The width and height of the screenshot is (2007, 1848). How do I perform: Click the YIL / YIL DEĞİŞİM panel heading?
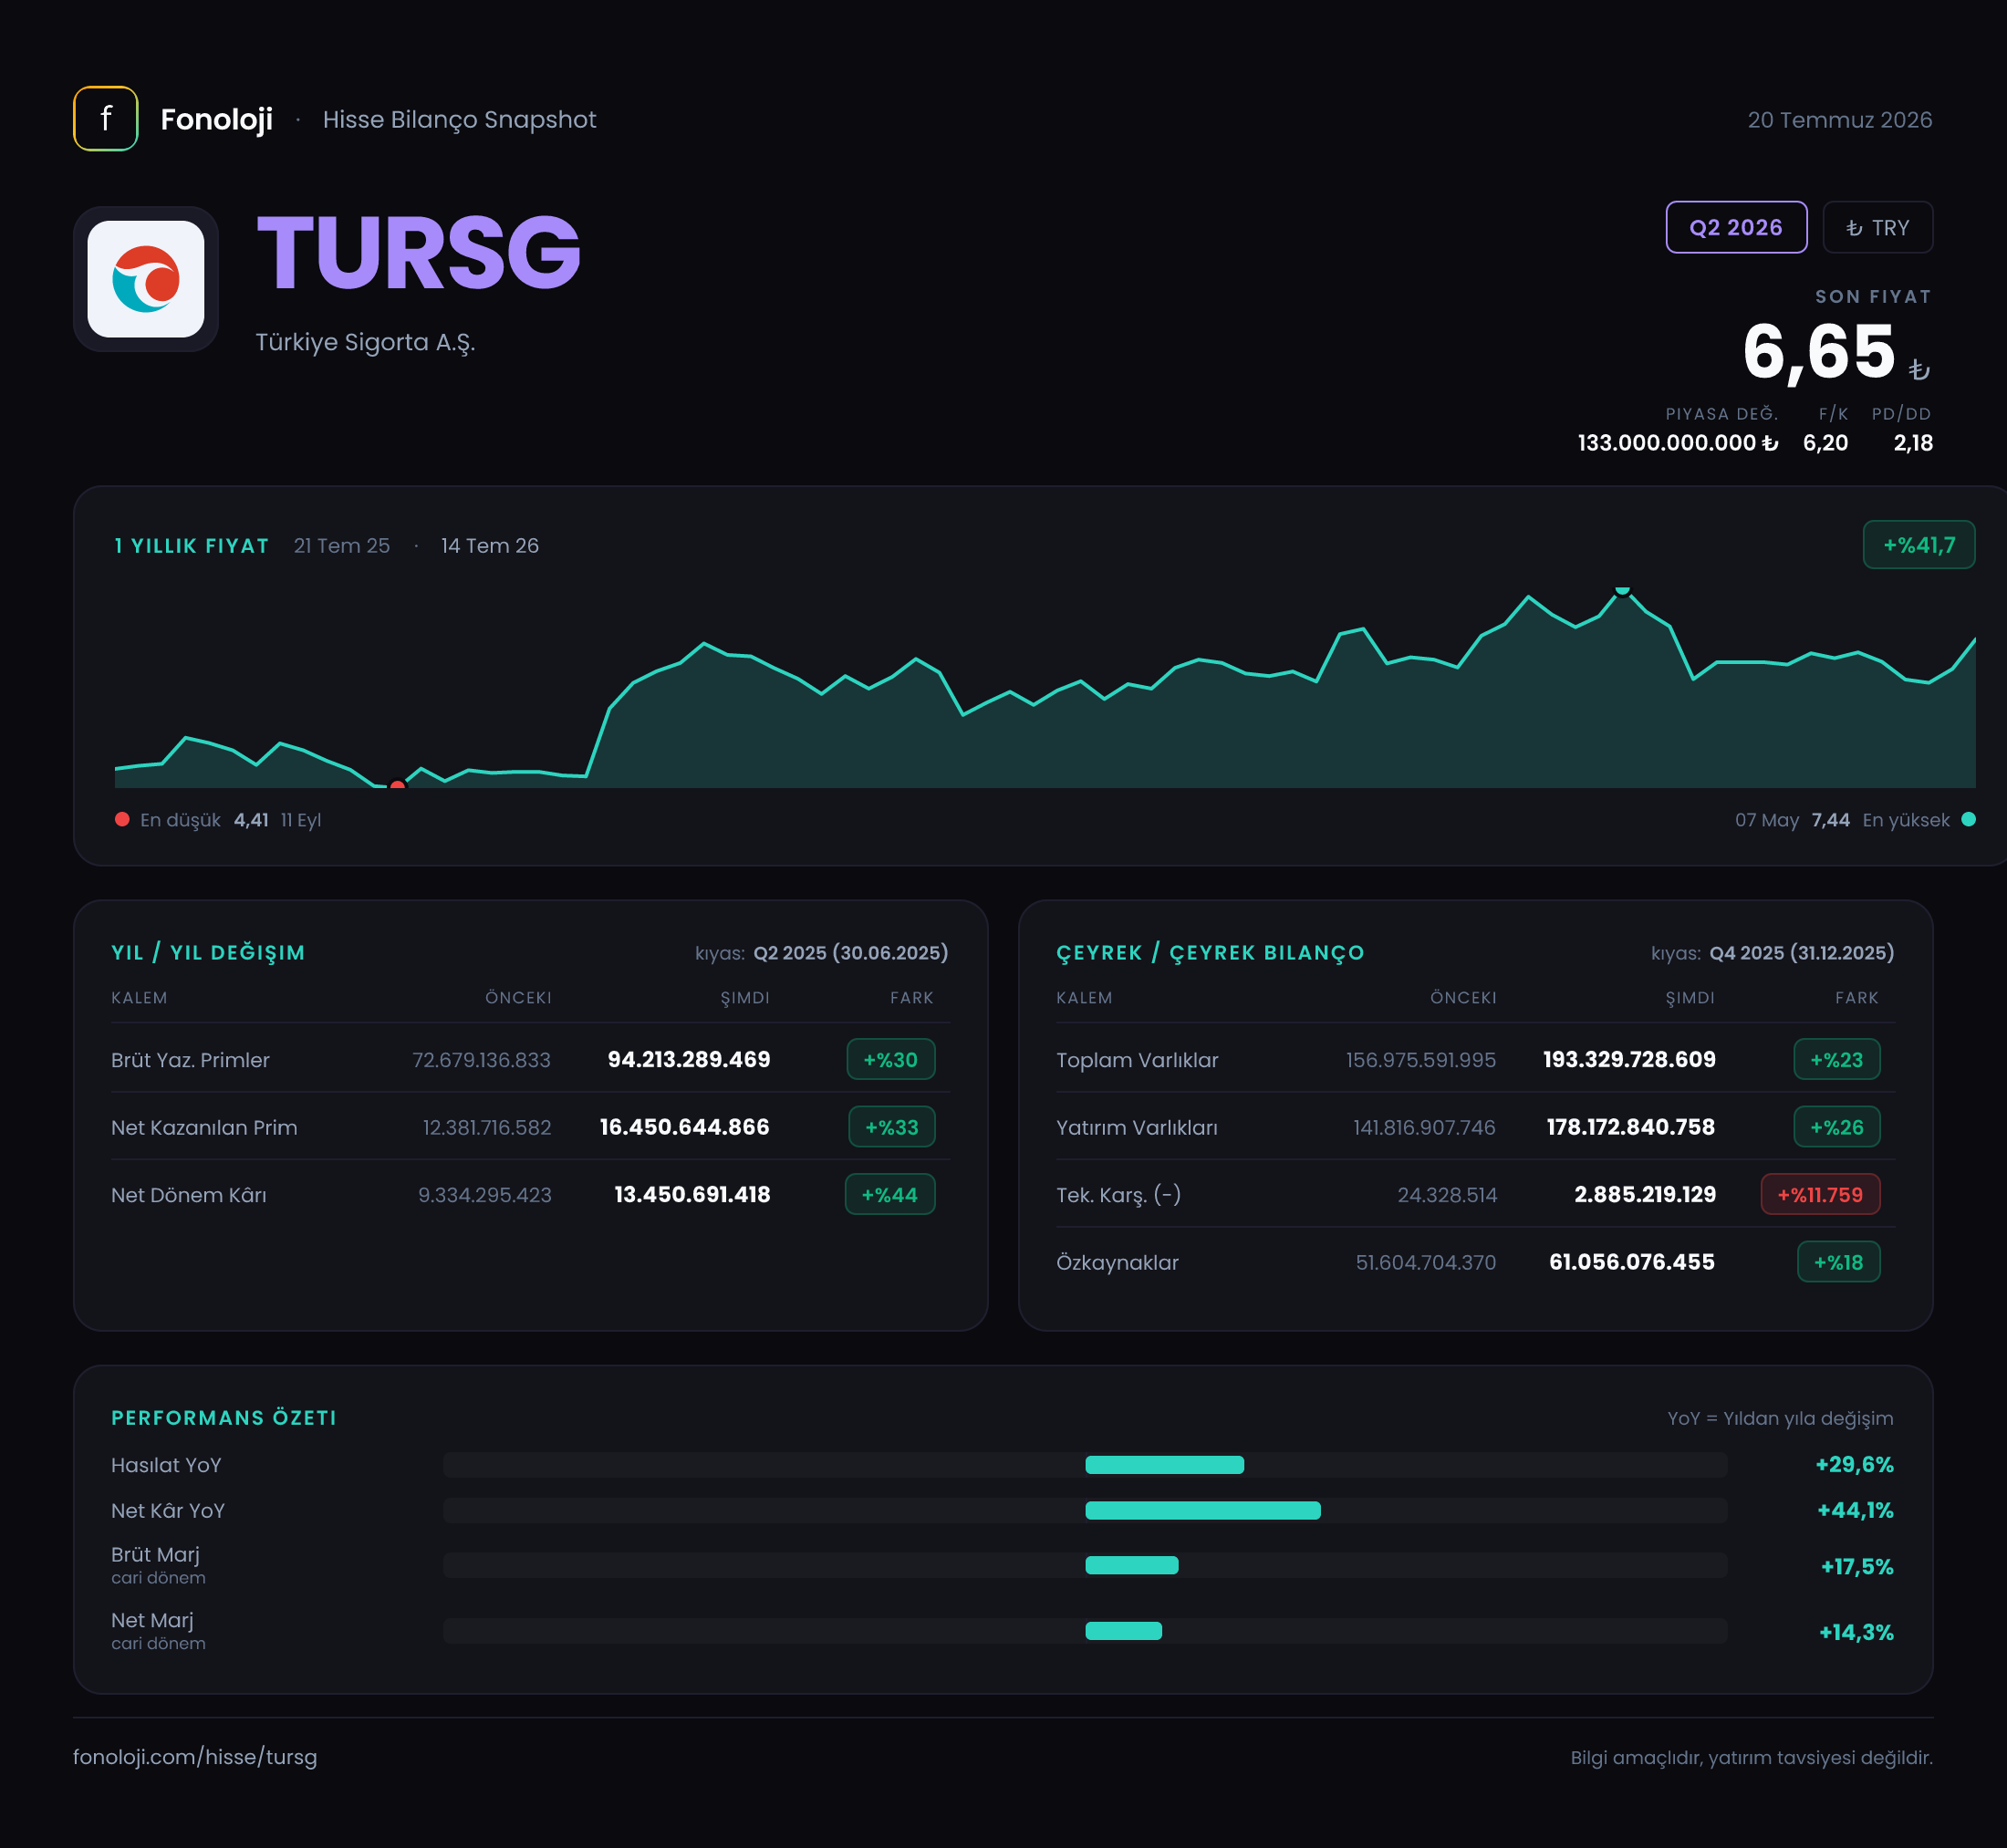click(208, 952)
